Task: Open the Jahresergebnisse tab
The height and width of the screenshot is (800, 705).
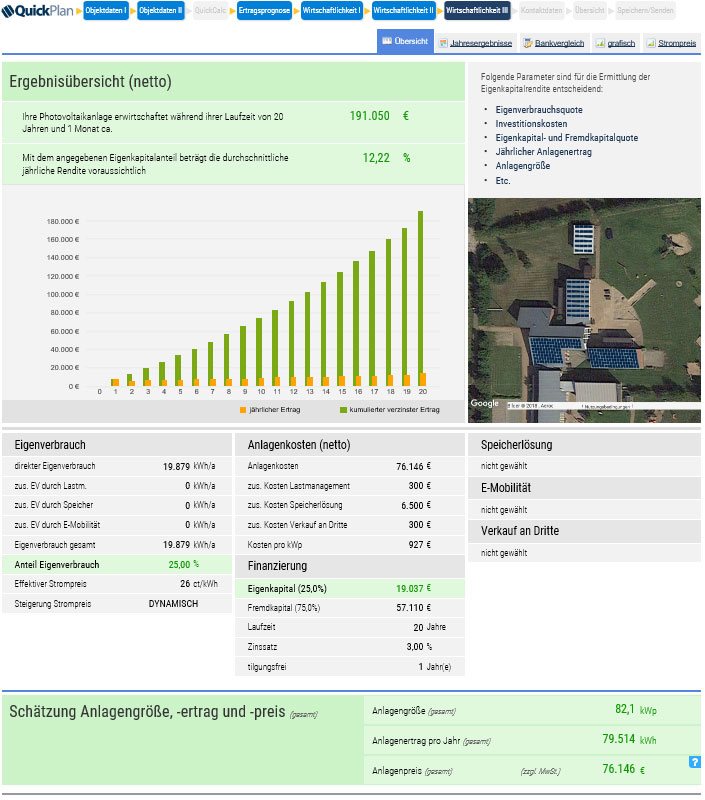Action: point(481,43)
